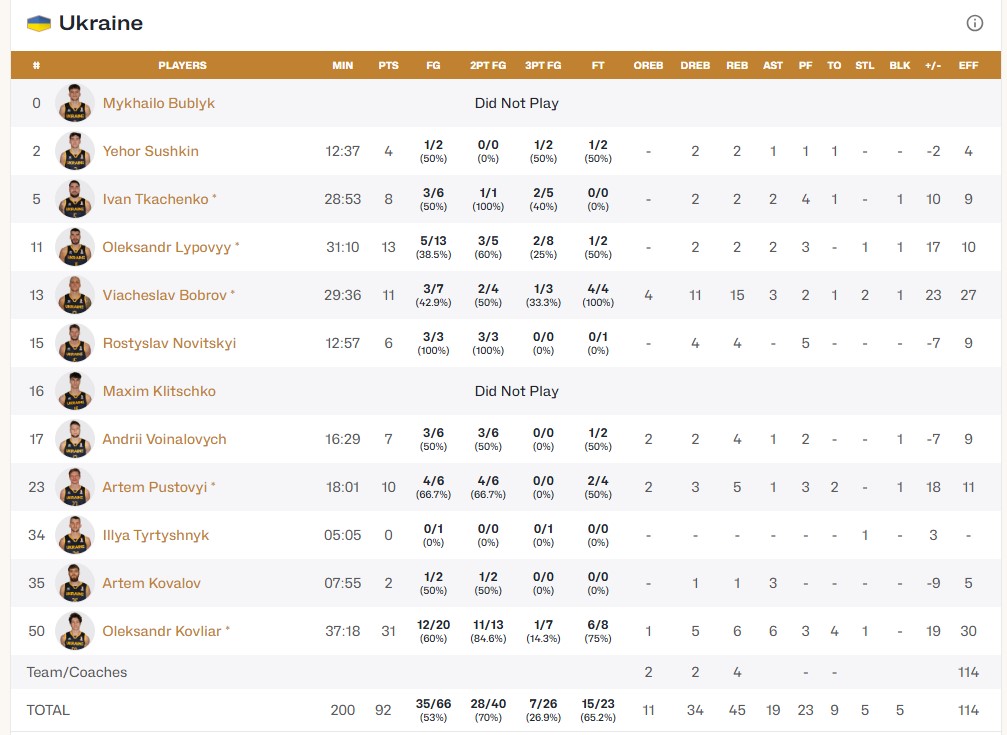The height and width of the screenshot is (735, 1007).
Task: Click the total 7/26 three-point cell
Action: (543, 710)
